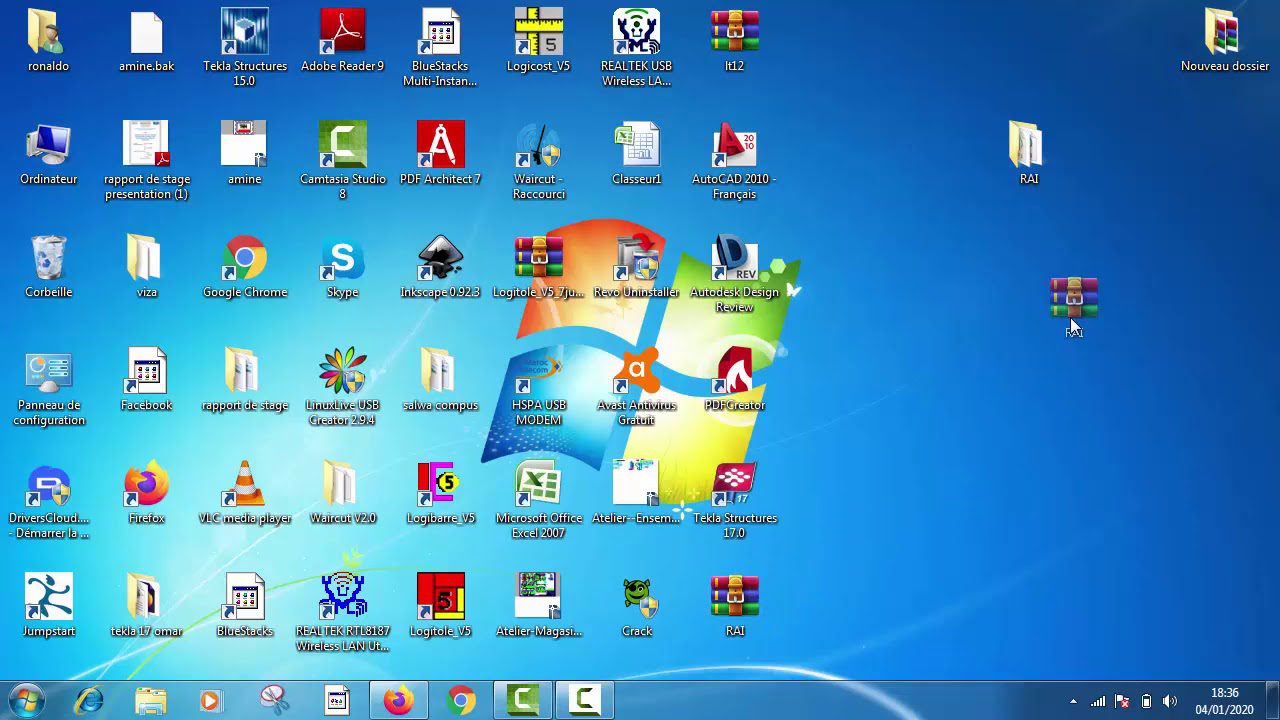This screenshot has width=1280, height=720.
Task: Switch to Firefox in the taskbar
Action: (398, 700)
